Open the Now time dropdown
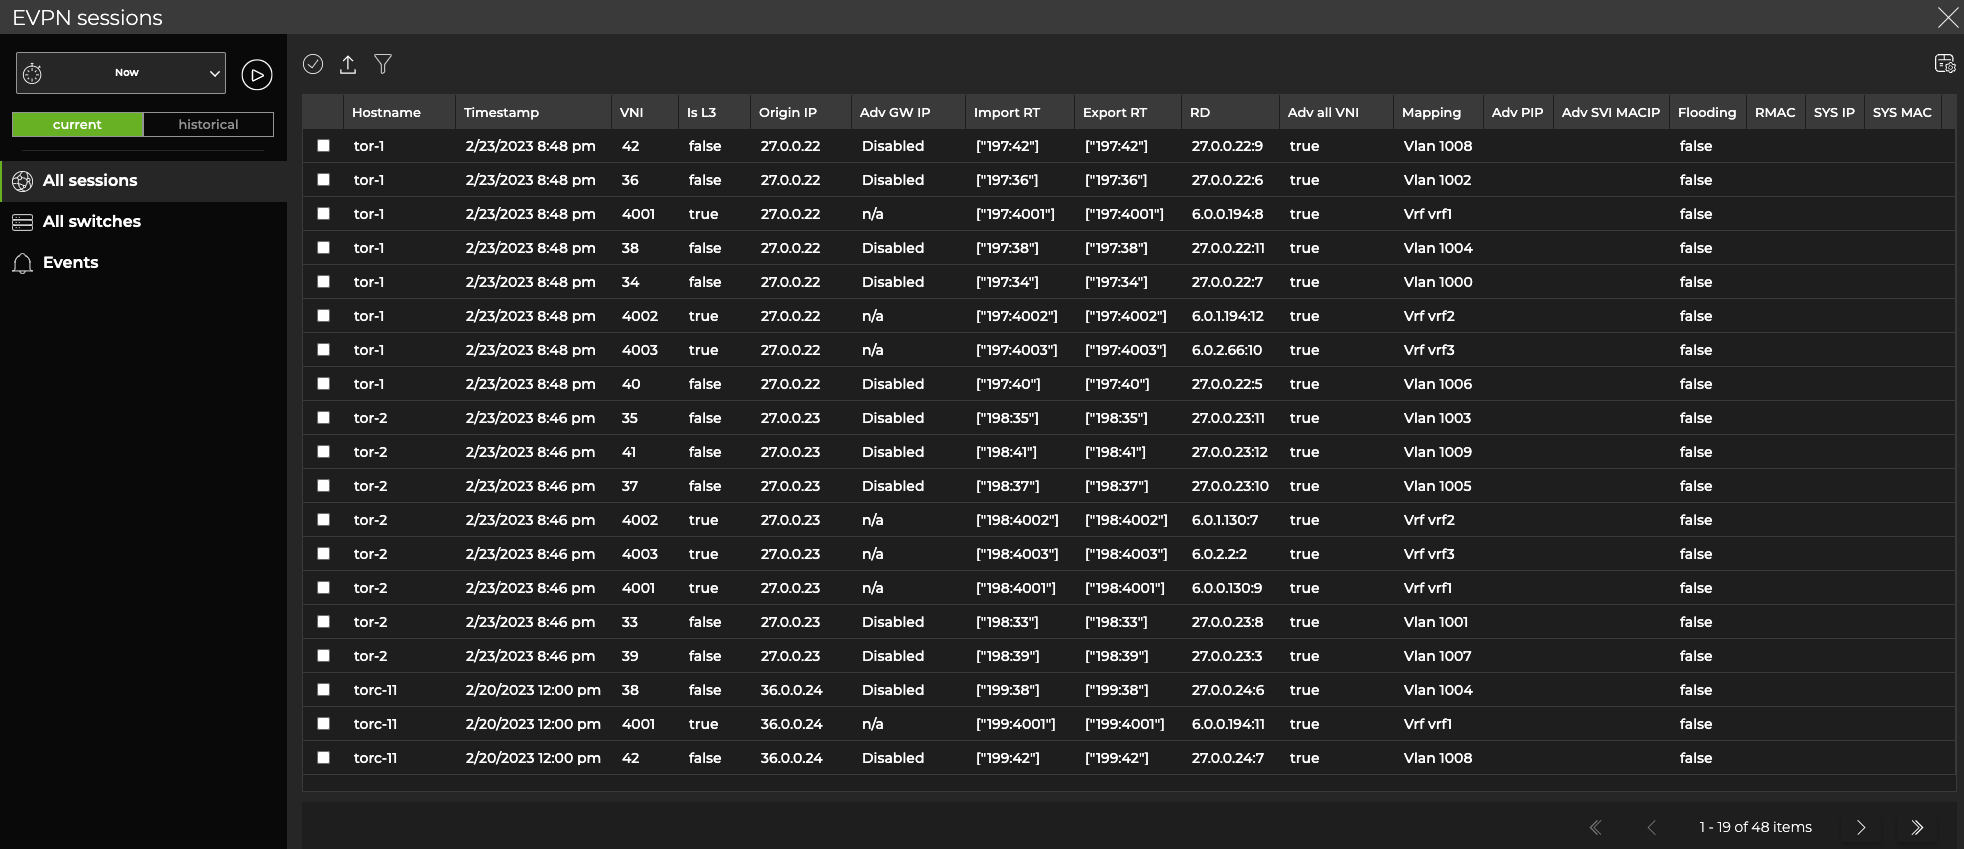The image size is (1964, 849). tap(121, 73)
